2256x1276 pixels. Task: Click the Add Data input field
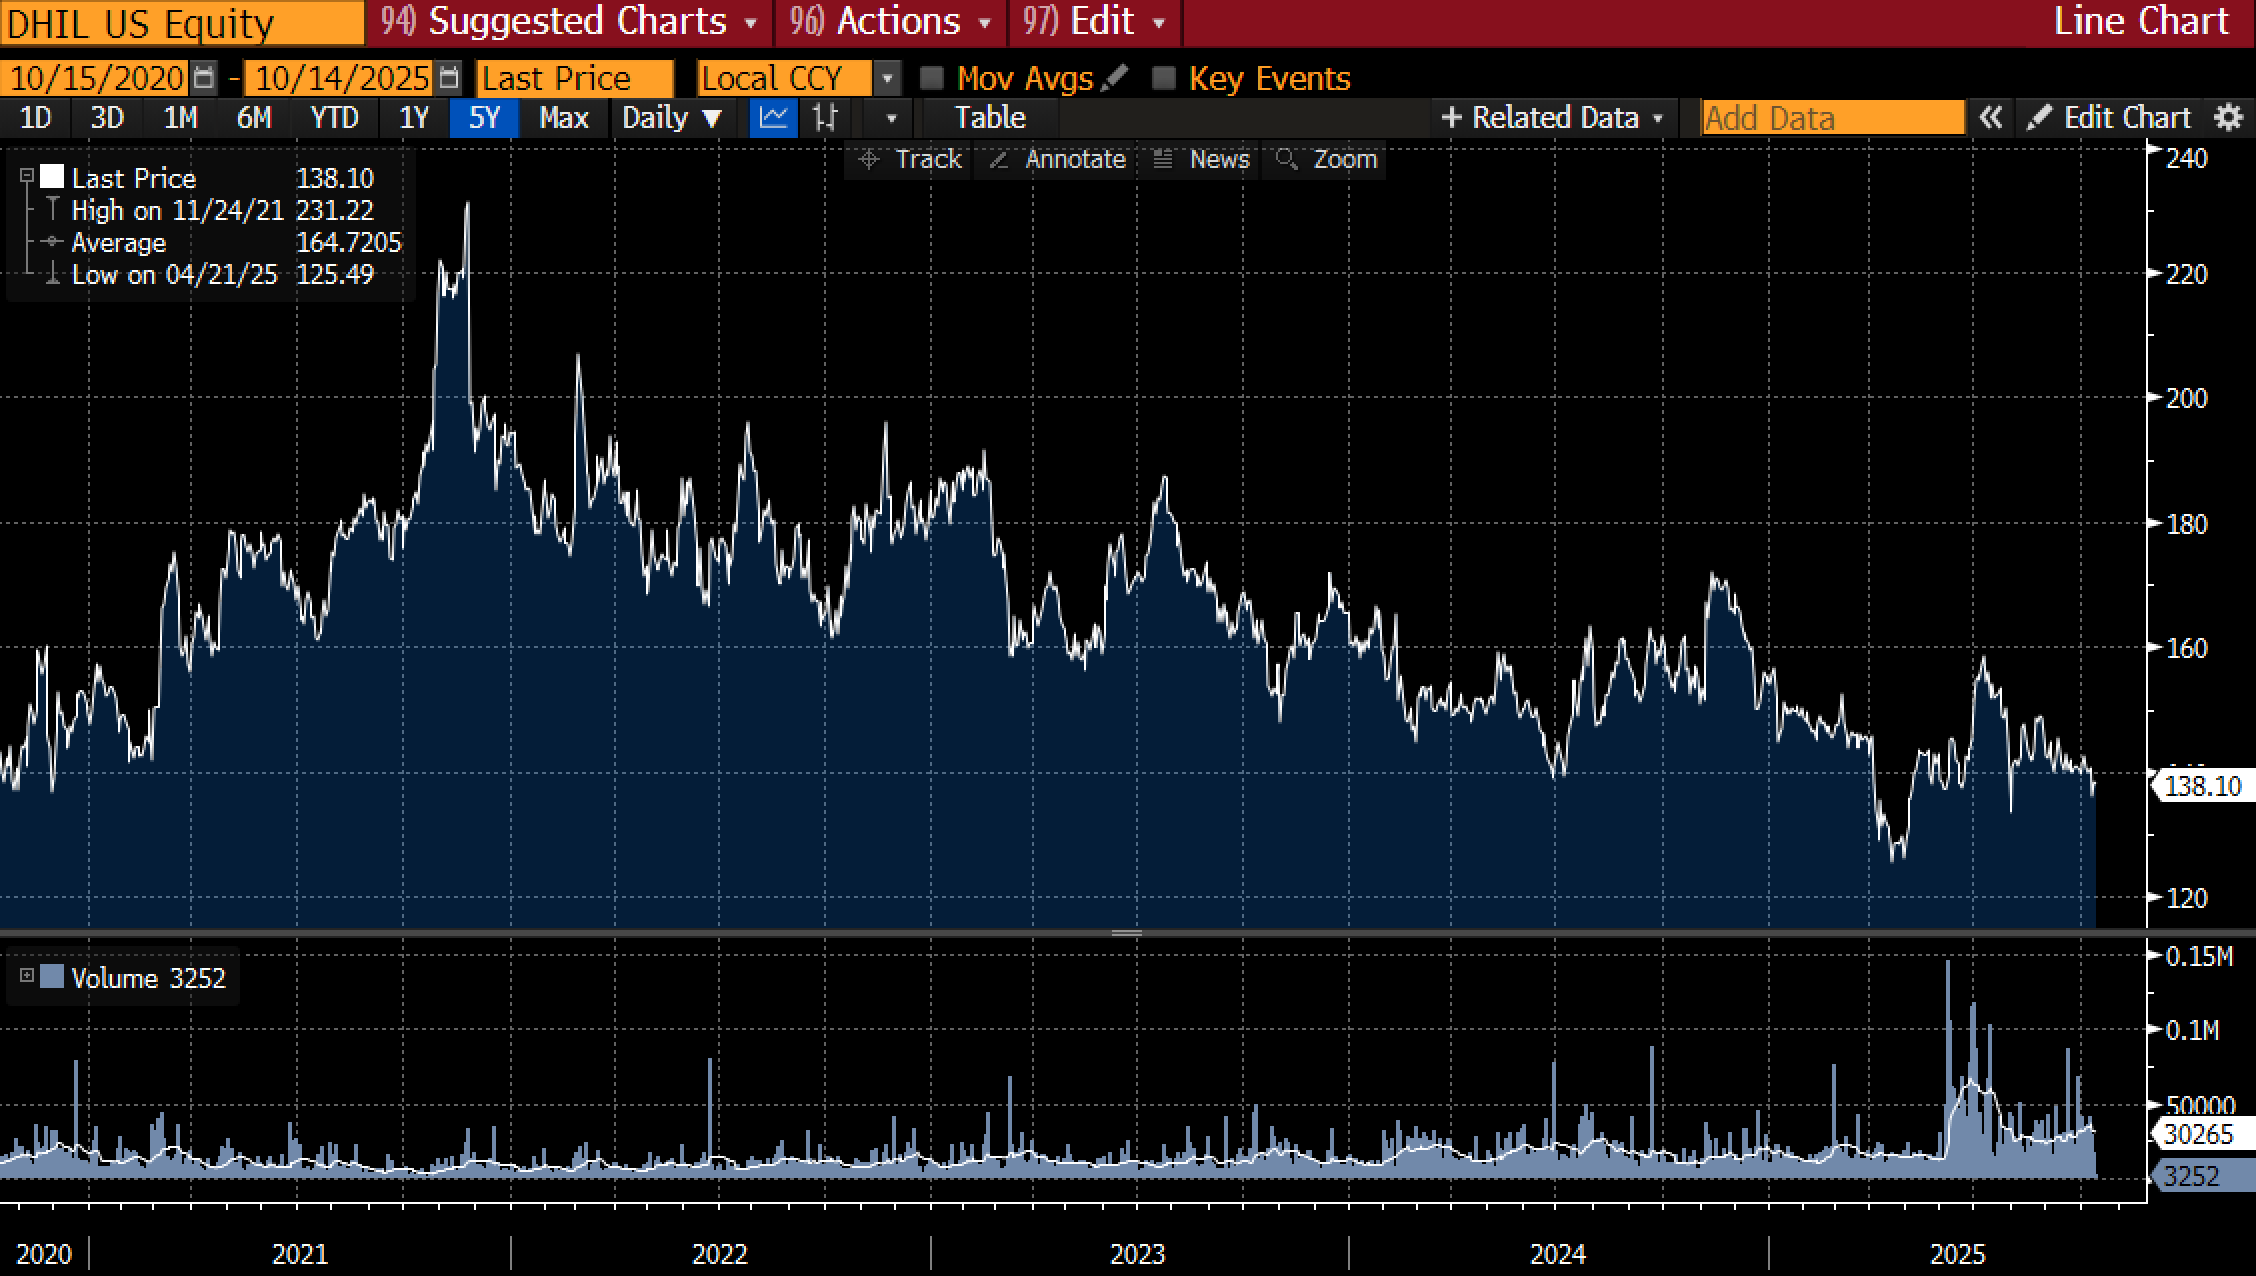pyautogui.click(x=1832, y=118)
